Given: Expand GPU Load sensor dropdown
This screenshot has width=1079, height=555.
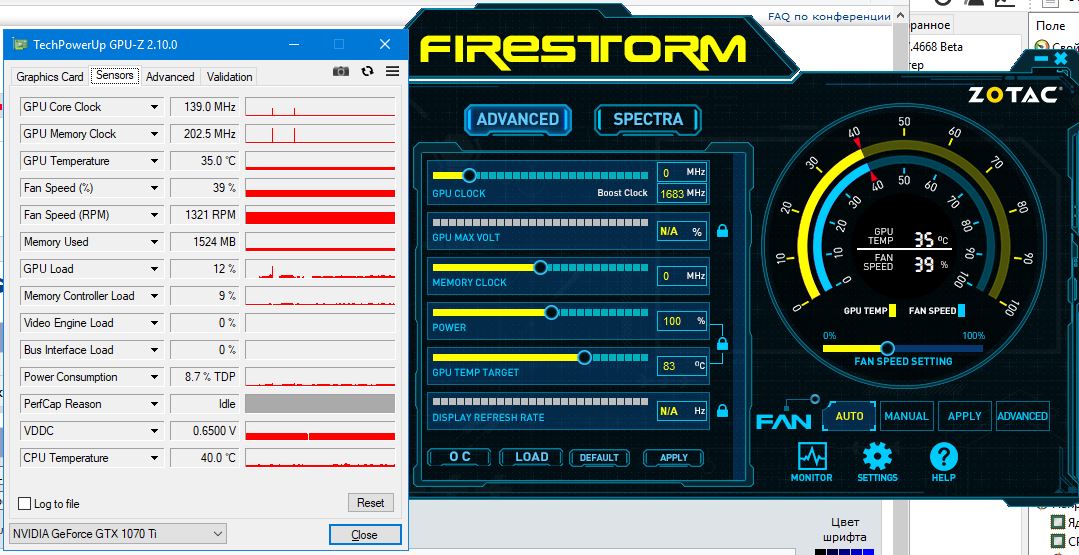Looking at the screenshot, I should pyautogui.click(x=154, y=269).
